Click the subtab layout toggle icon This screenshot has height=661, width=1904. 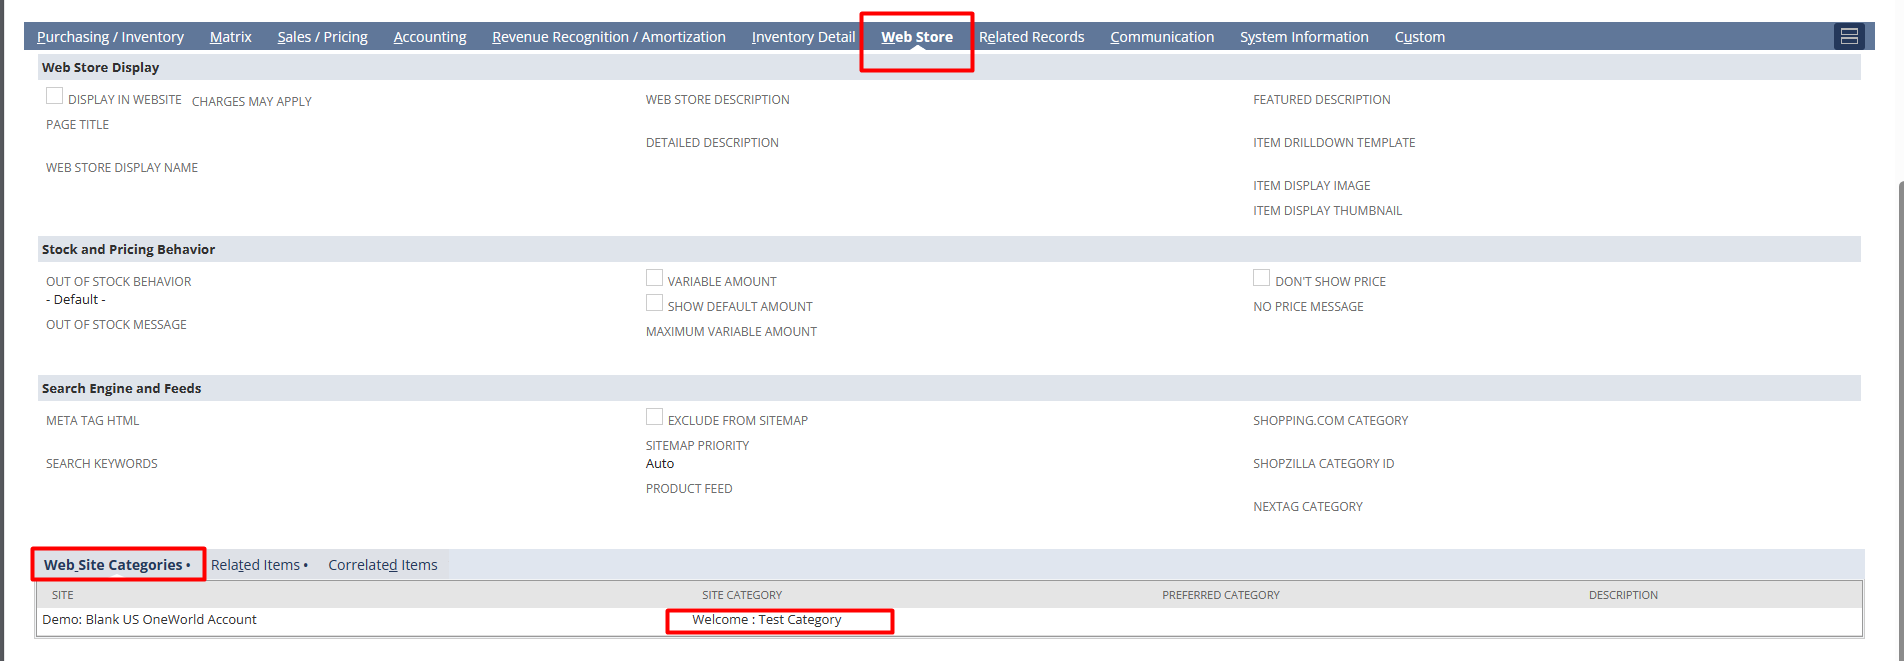click(1849, 36)
